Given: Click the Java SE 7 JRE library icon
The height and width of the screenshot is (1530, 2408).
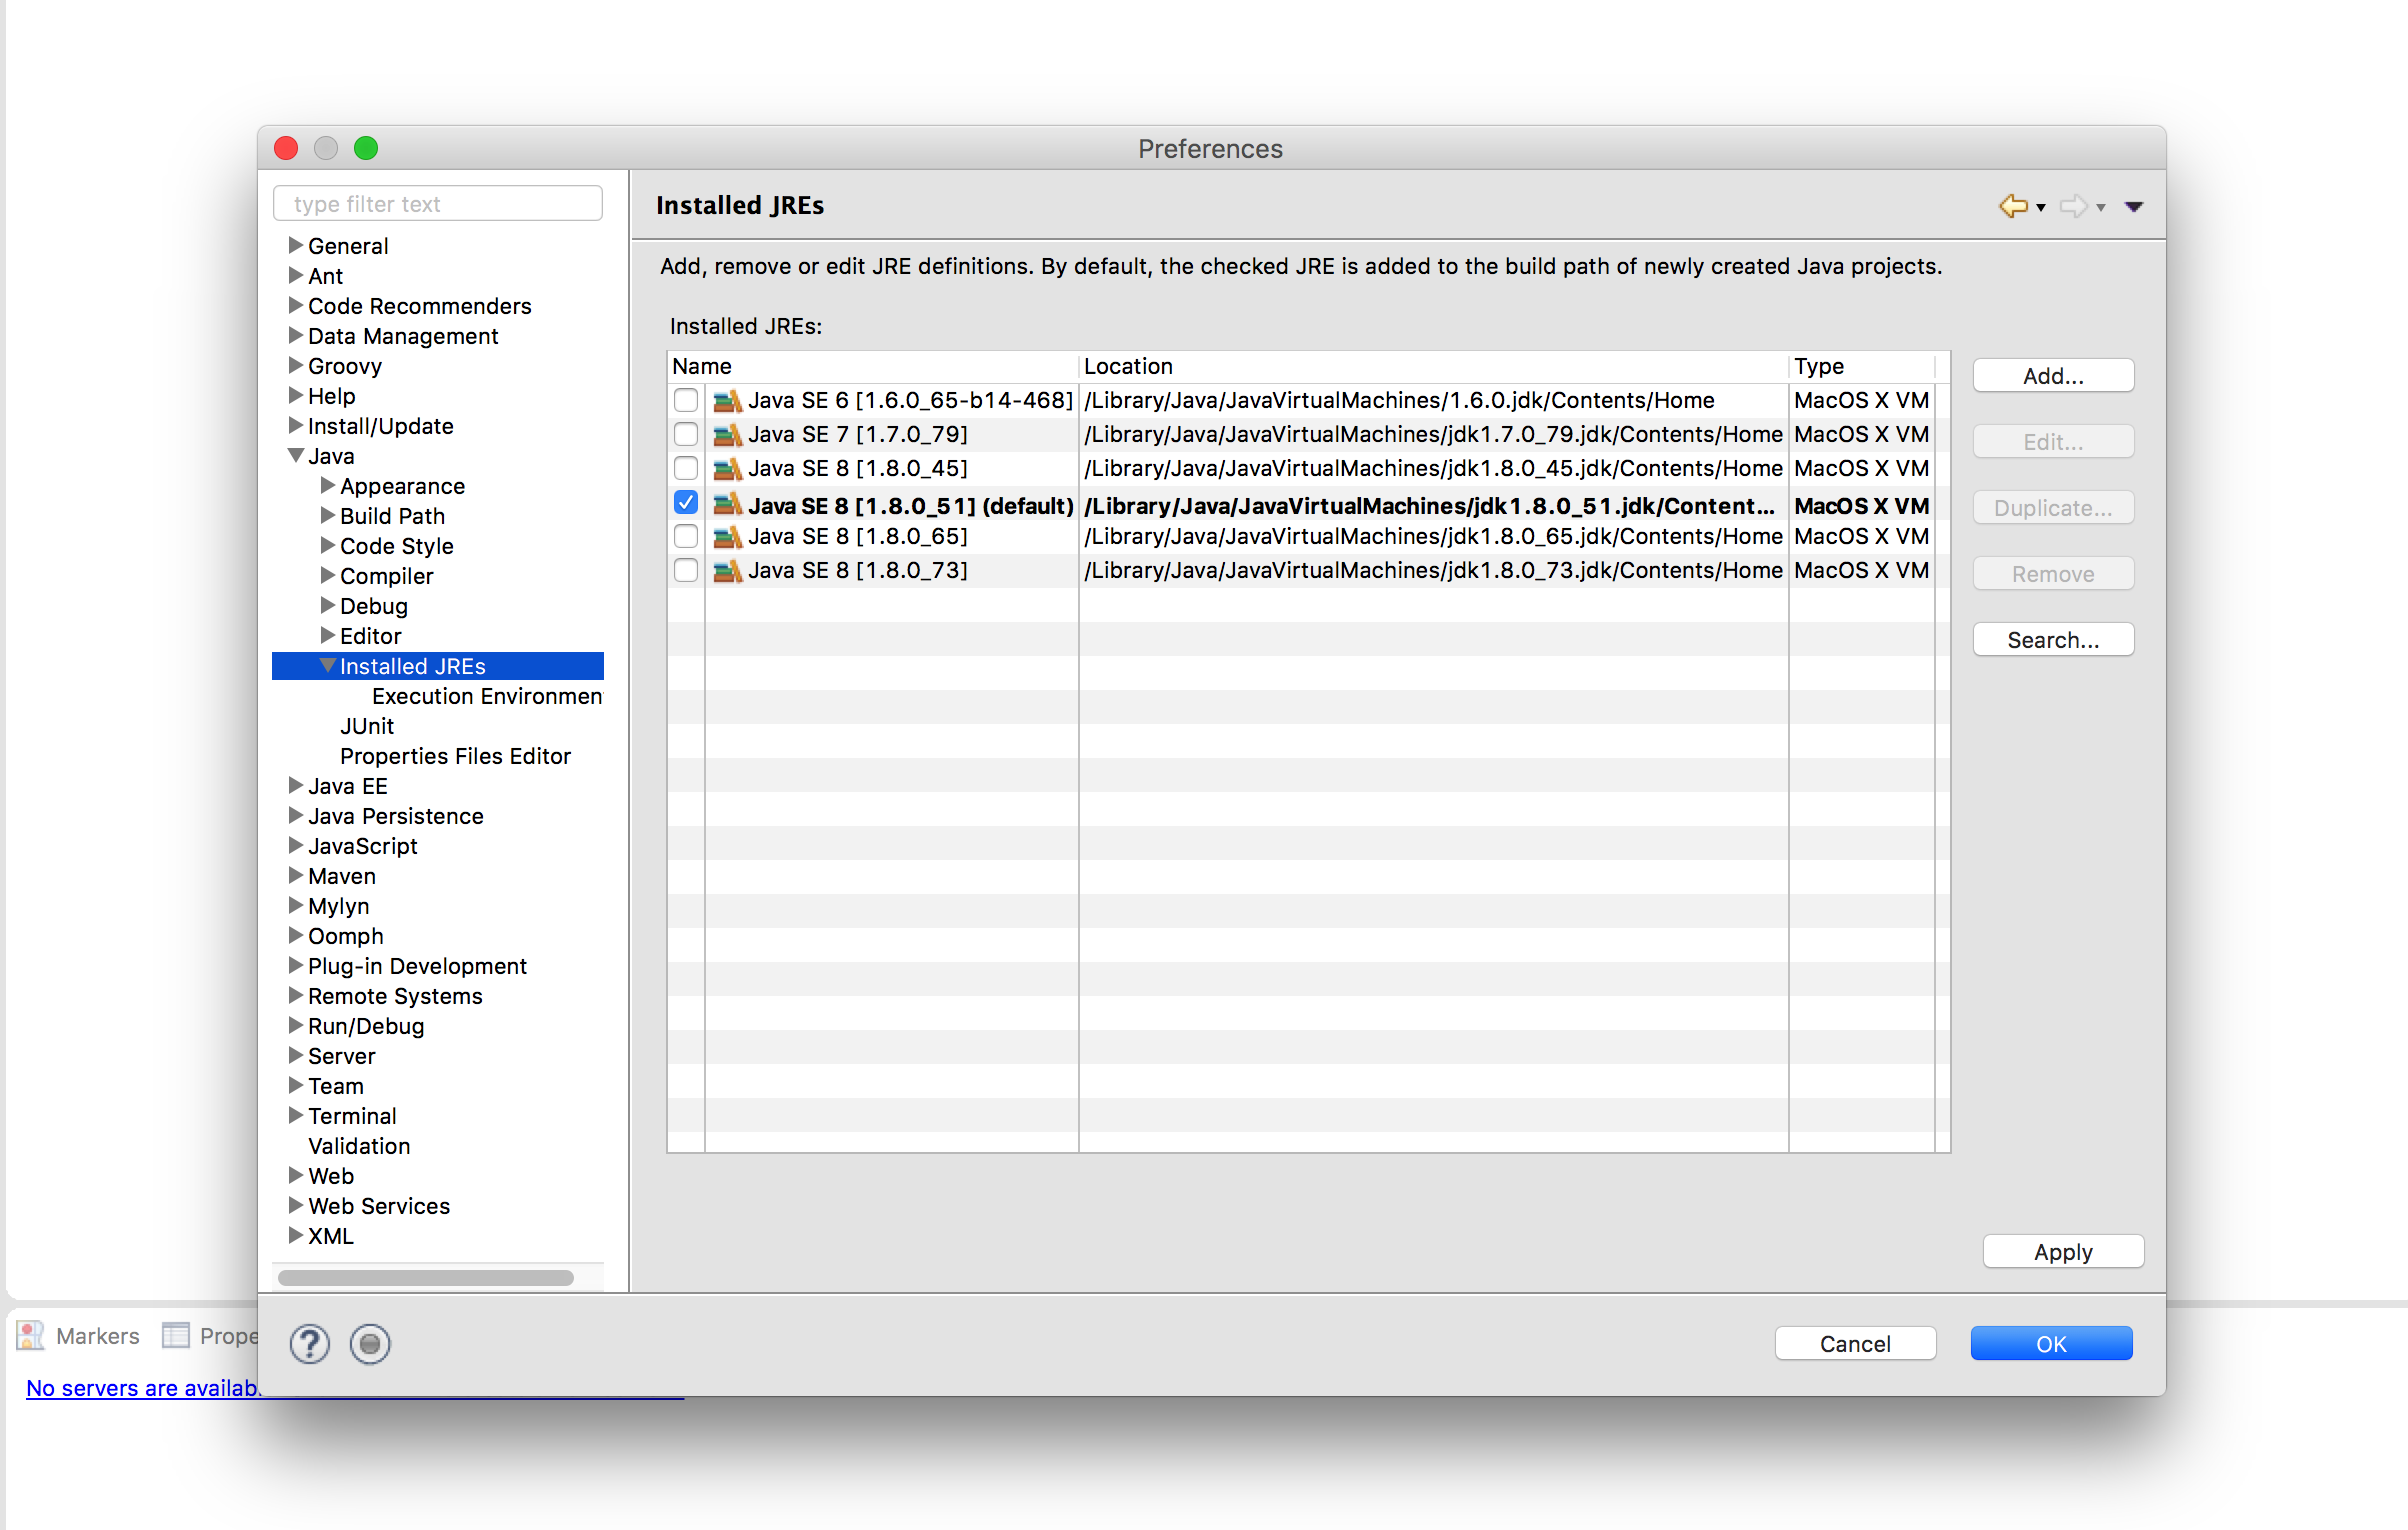Looking at the screenshot, I should pos(727,435).
